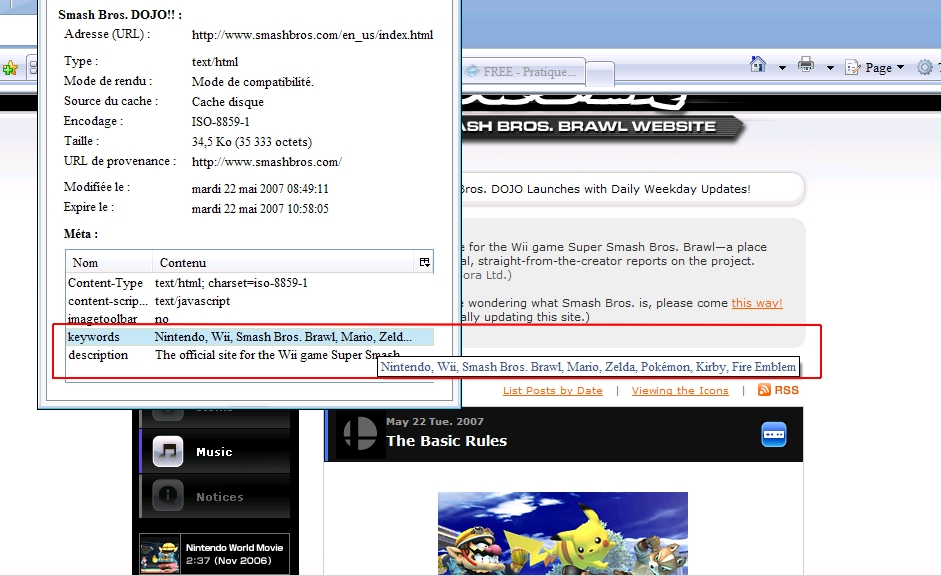
Task: Select the Content-Type meta row
Action: click(250, 283)
